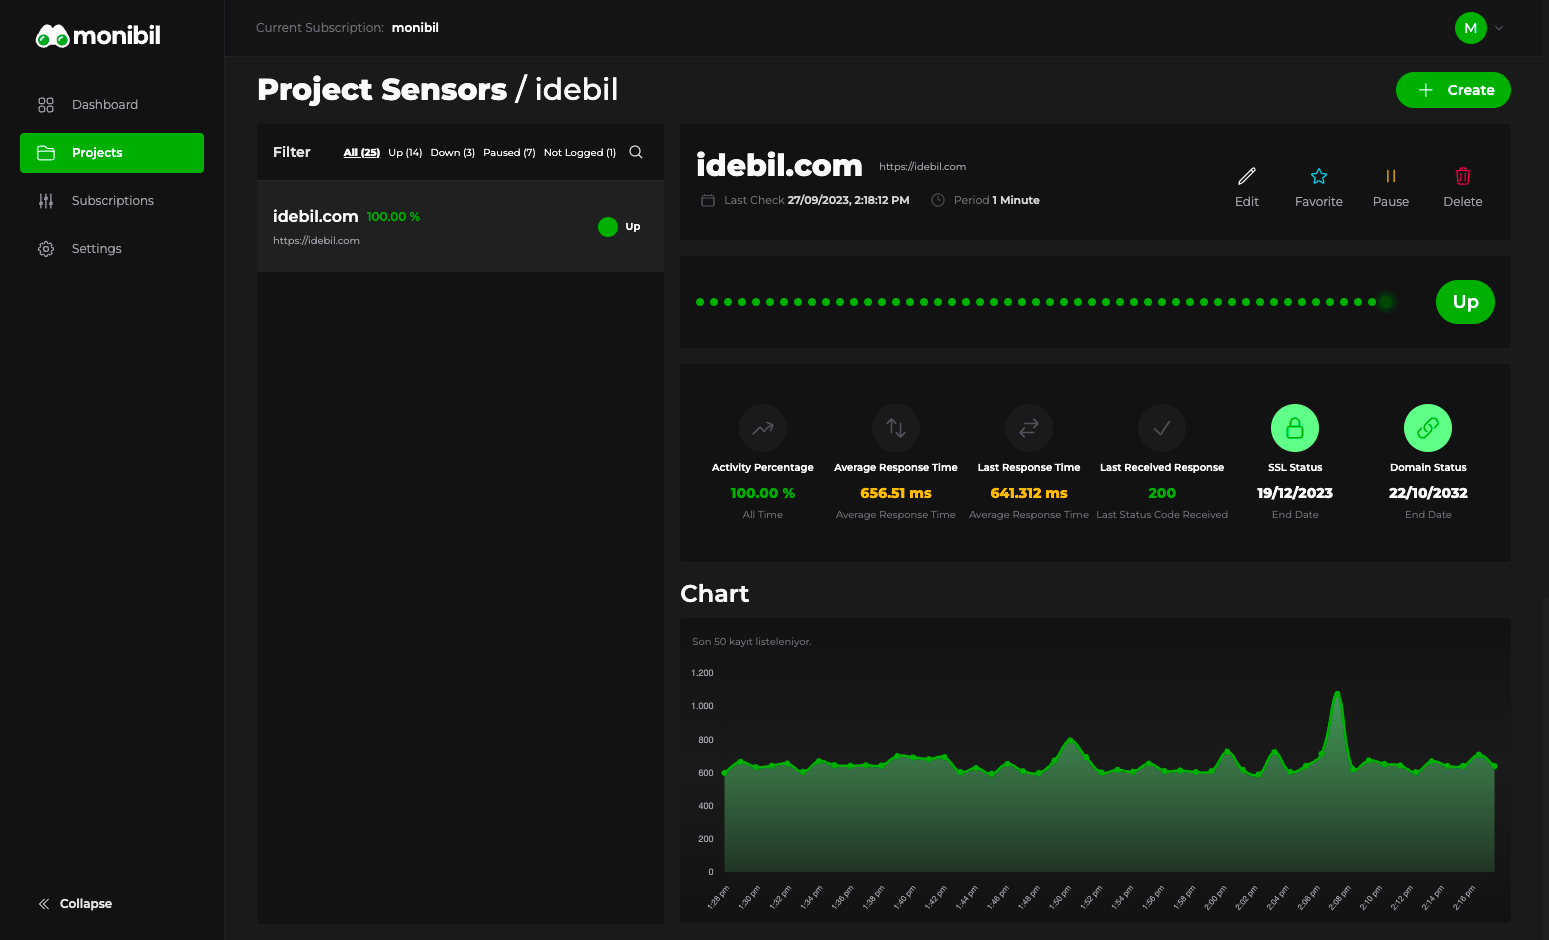Click the Last Received Response checkmark icon
1549x940 pixels.
[x=1162, y=428]
